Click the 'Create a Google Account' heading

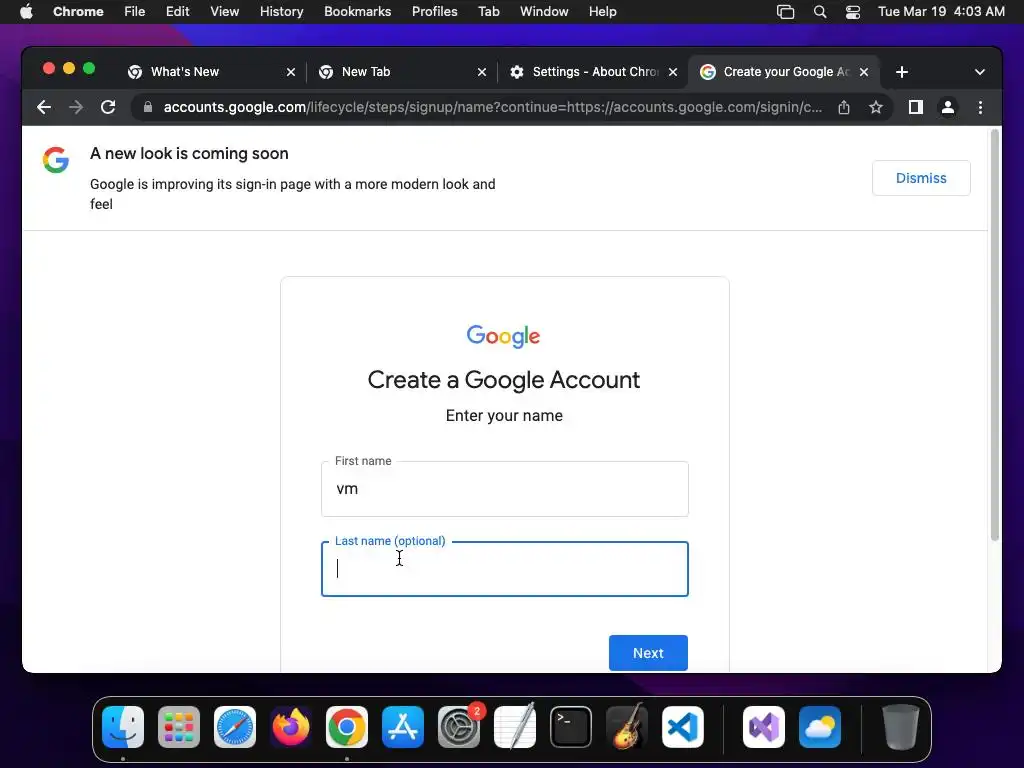pyautogui.click(x=504, y=380)
